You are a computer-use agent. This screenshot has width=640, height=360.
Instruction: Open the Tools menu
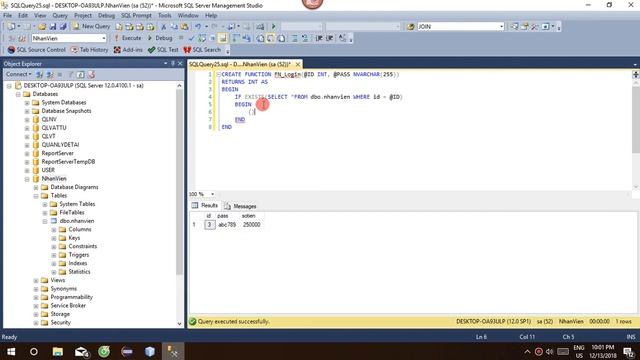[164, 16]
